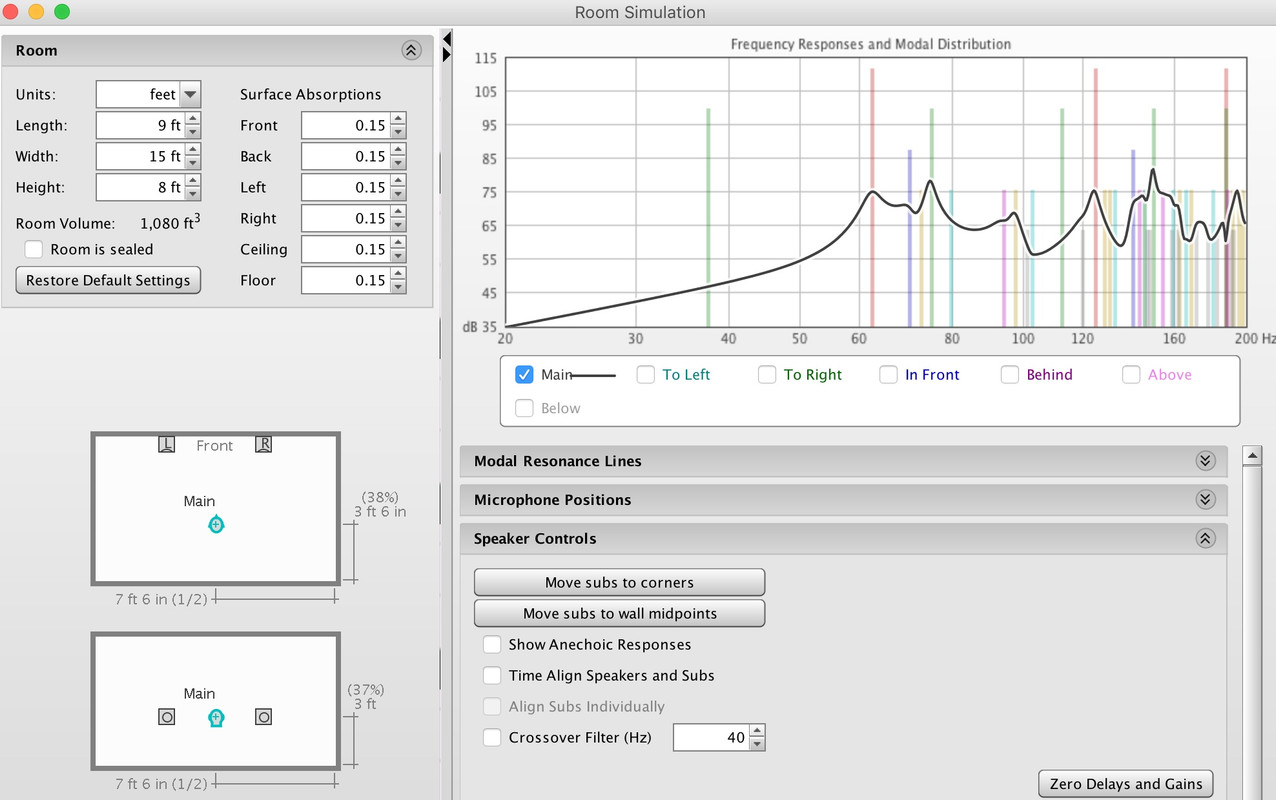This screenshot has height=800, width=1276.
Task: Click the Front label in top room view
Action: [x=214, y=446]
